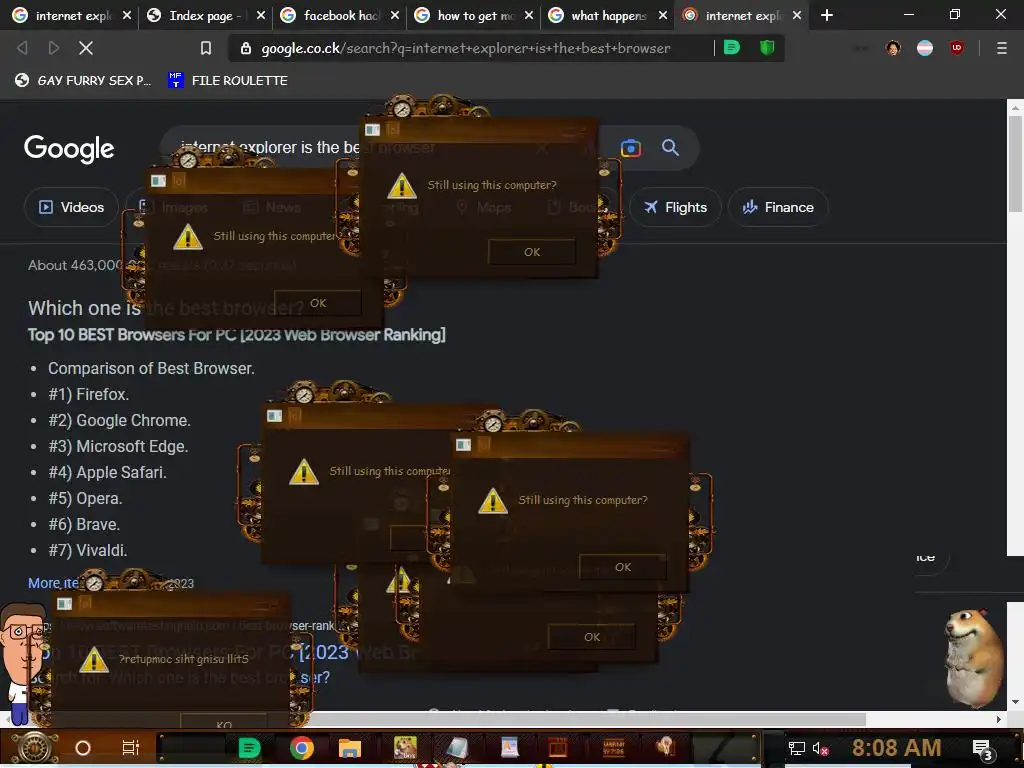Click the vertical scrollbar thumb
This screenshot has height=768, width=1024.
[1015, 164]
